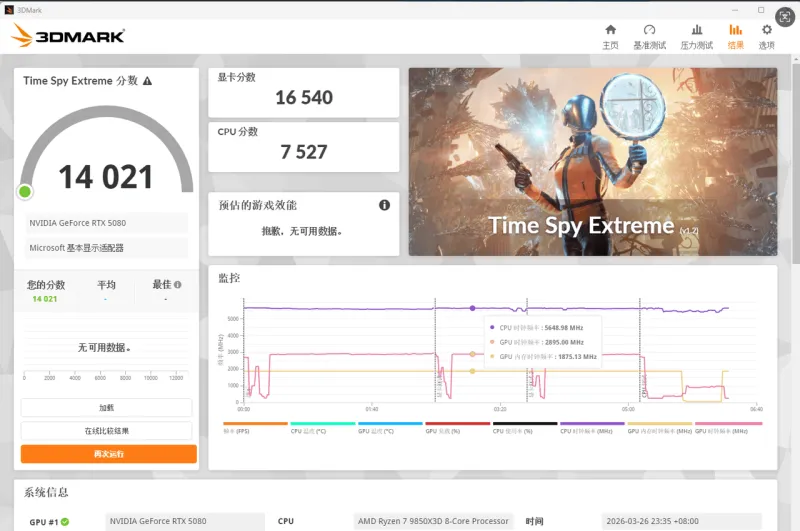Open the Home tab (主页)
Image resolution: width=800 pixels, height=531 pixels.
pos(610,37)
